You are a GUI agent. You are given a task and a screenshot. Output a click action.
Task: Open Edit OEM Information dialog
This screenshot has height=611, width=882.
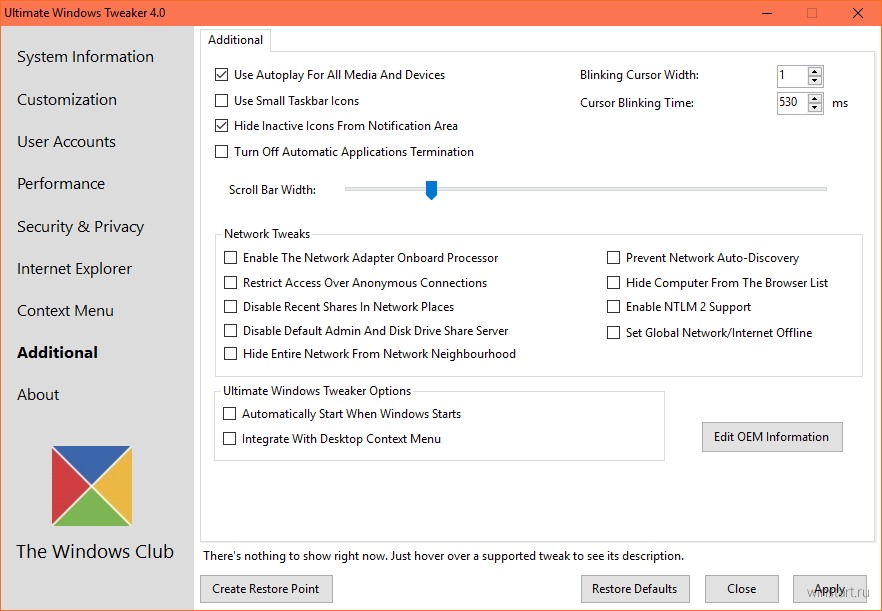(x=772, y=437)
